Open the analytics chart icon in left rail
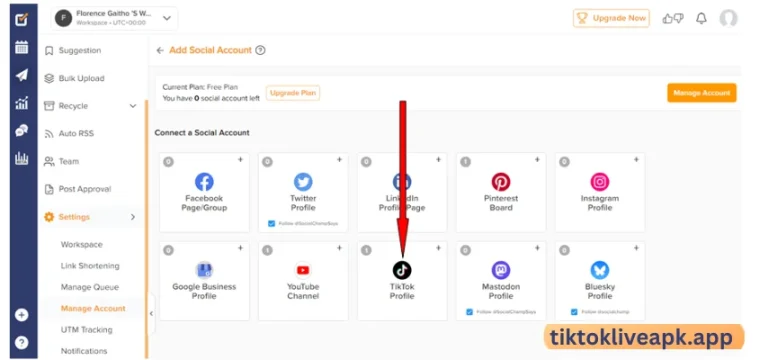The image size is (768, 360). coord(22,103)
